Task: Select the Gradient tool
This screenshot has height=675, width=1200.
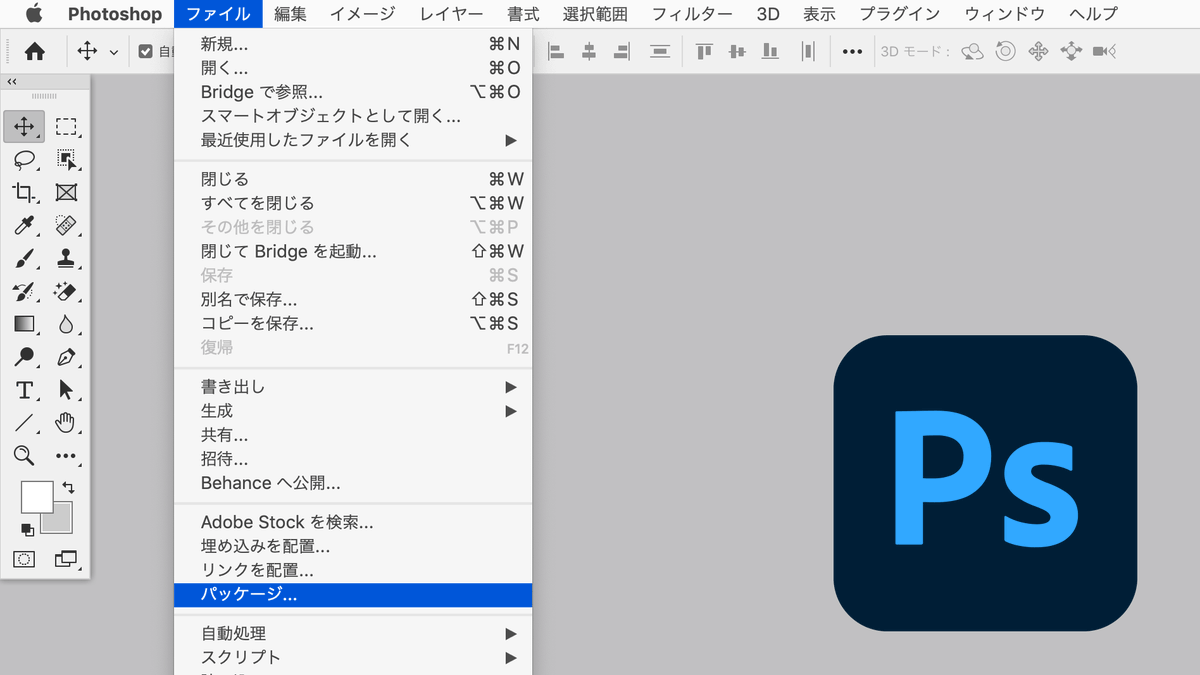Action: [x=24, y=324]
